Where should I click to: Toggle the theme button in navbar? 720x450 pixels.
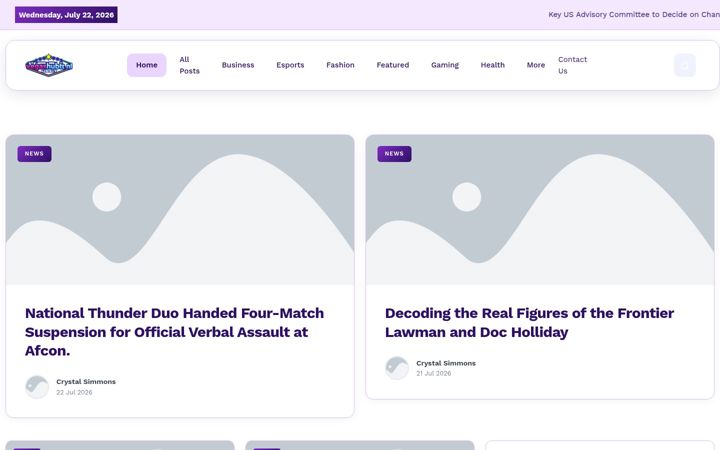(685, 65)
